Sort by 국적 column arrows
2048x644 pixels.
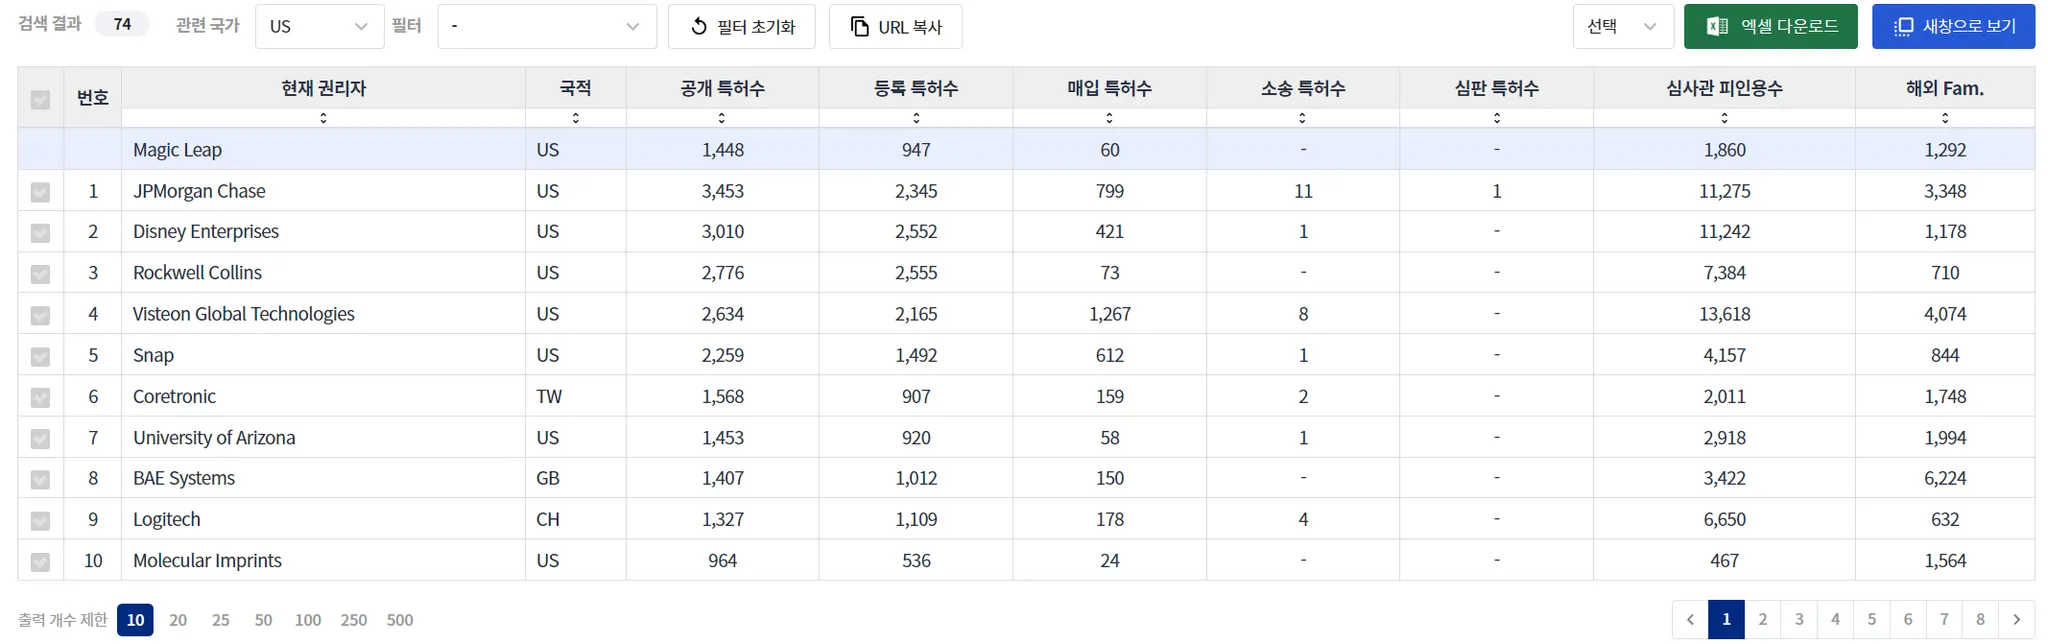576,118
